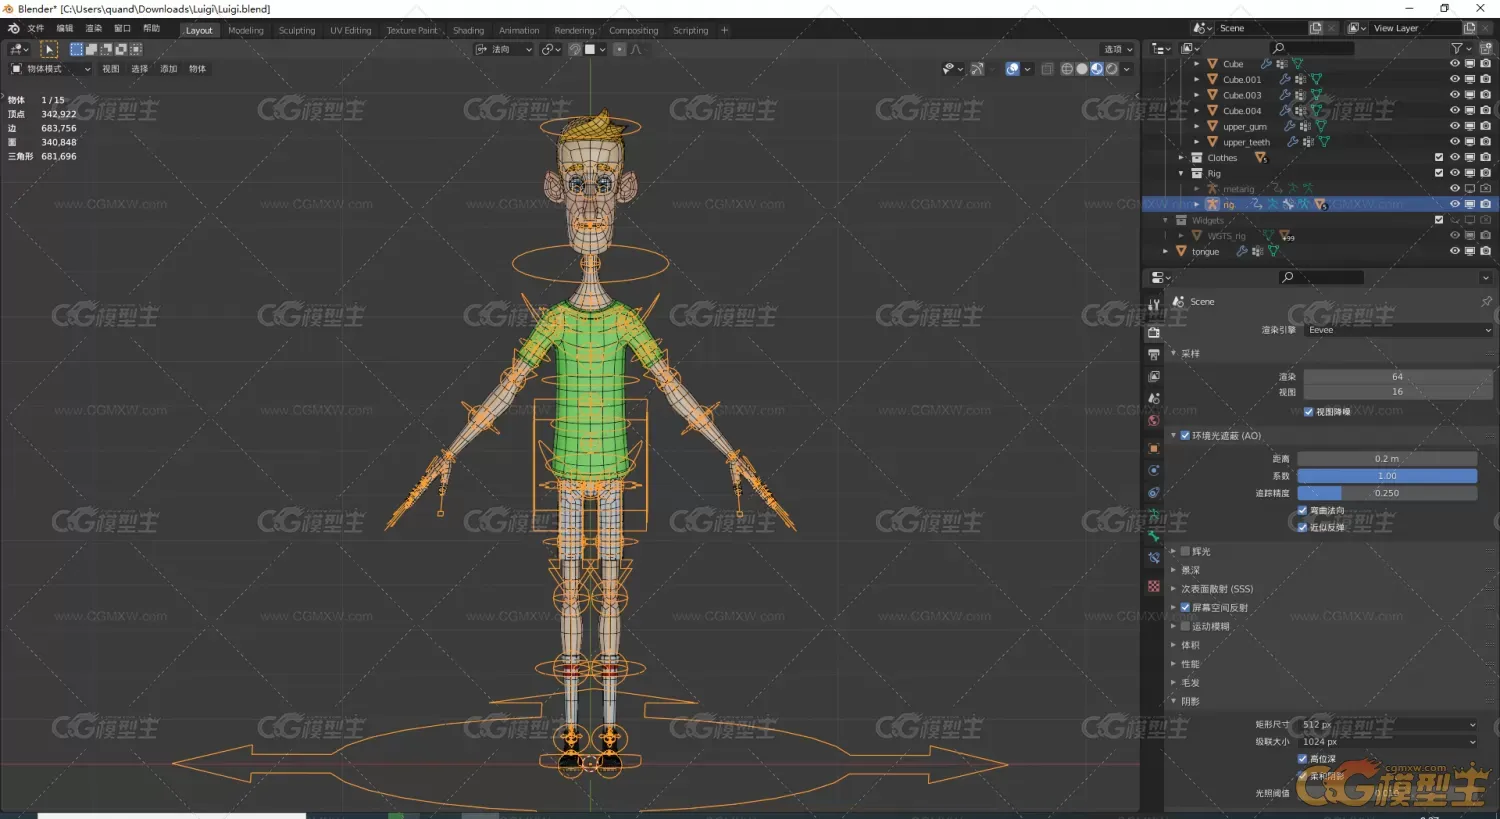Open the 视图 viewport menu
The height and width of the screenshot is (819, 1500).
click(x=111, y=69)
